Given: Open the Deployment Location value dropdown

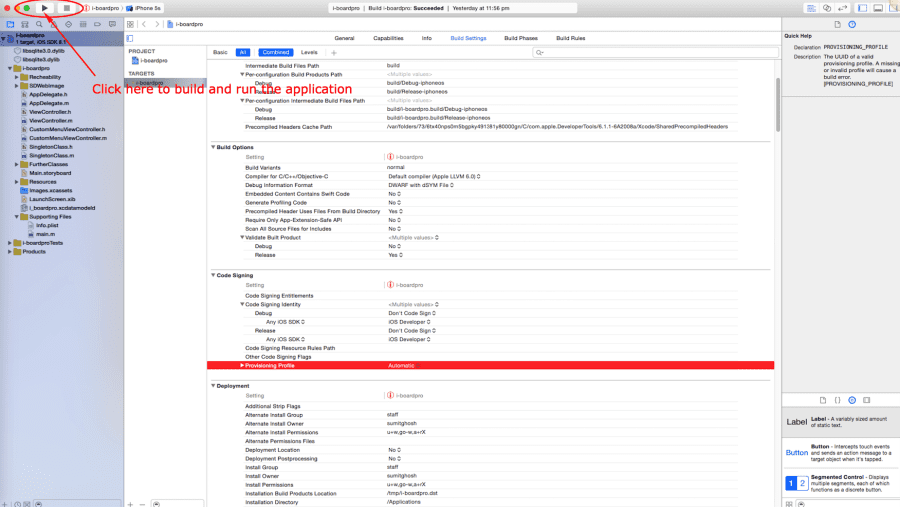Looking at the screenshot, I should tap(394, 450).
